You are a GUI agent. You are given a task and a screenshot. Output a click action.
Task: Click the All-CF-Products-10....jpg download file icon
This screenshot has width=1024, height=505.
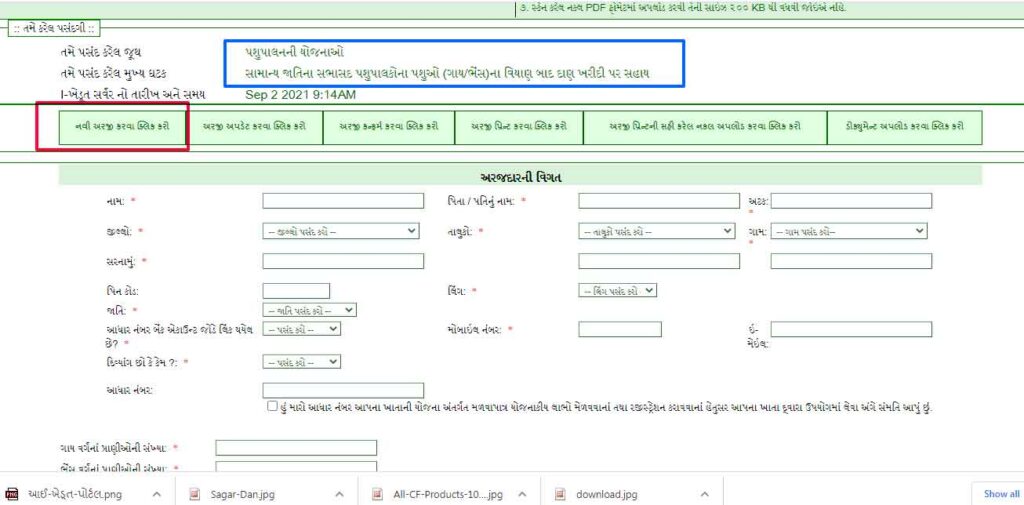click(x=377, y=494)
